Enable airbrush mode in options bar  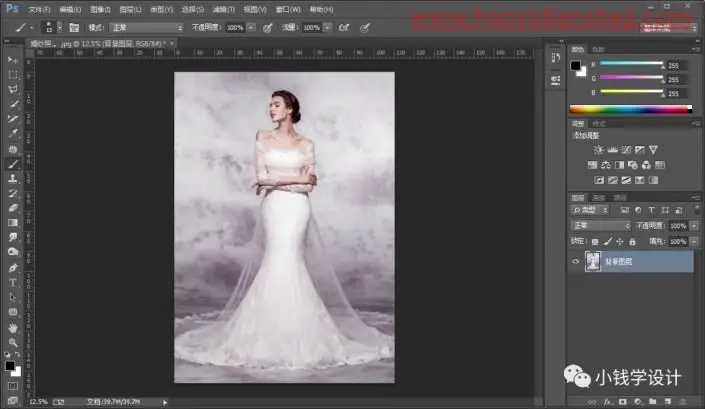[x=344, y=28]
